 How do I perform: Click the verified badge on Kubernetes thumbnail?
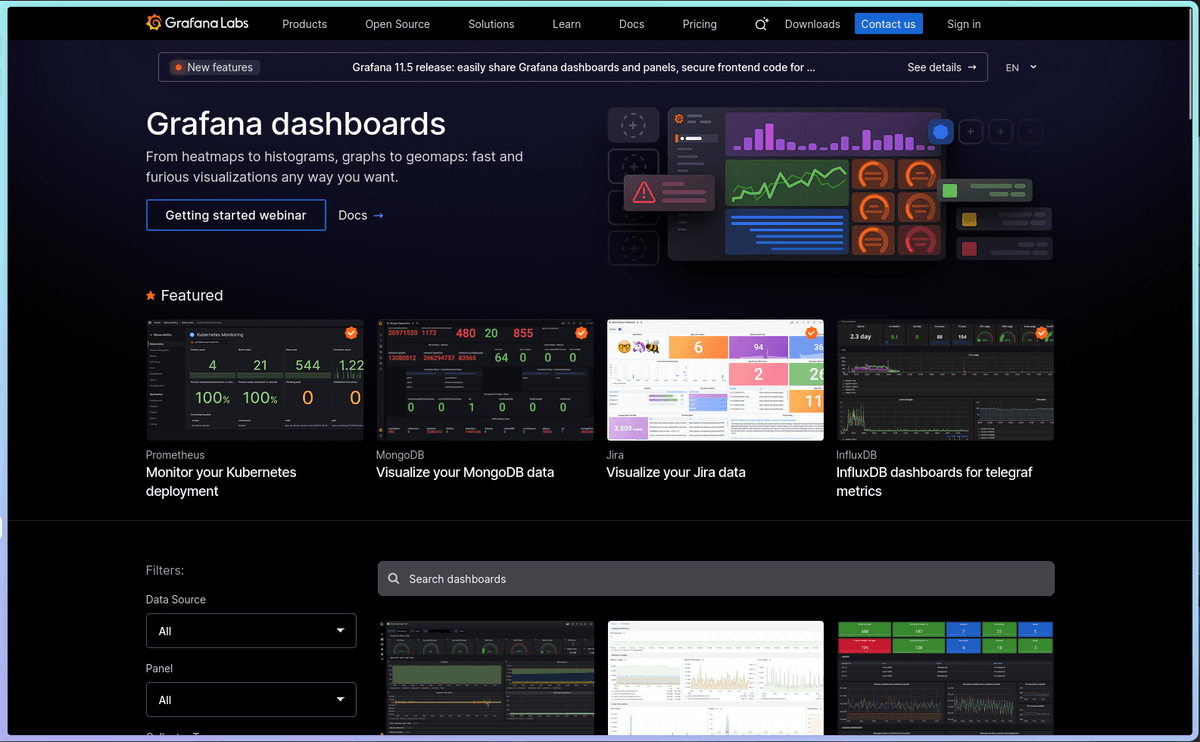tap(351, 333)
